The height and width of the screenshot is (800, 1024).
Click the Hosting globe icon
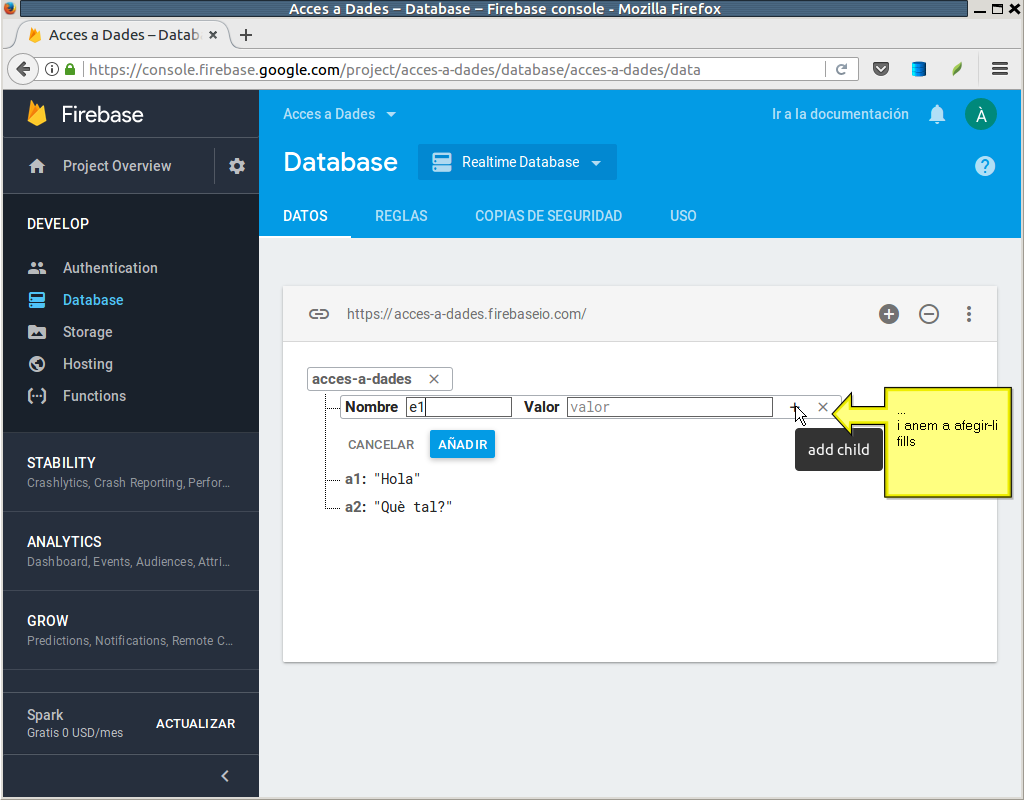[37, 364]
